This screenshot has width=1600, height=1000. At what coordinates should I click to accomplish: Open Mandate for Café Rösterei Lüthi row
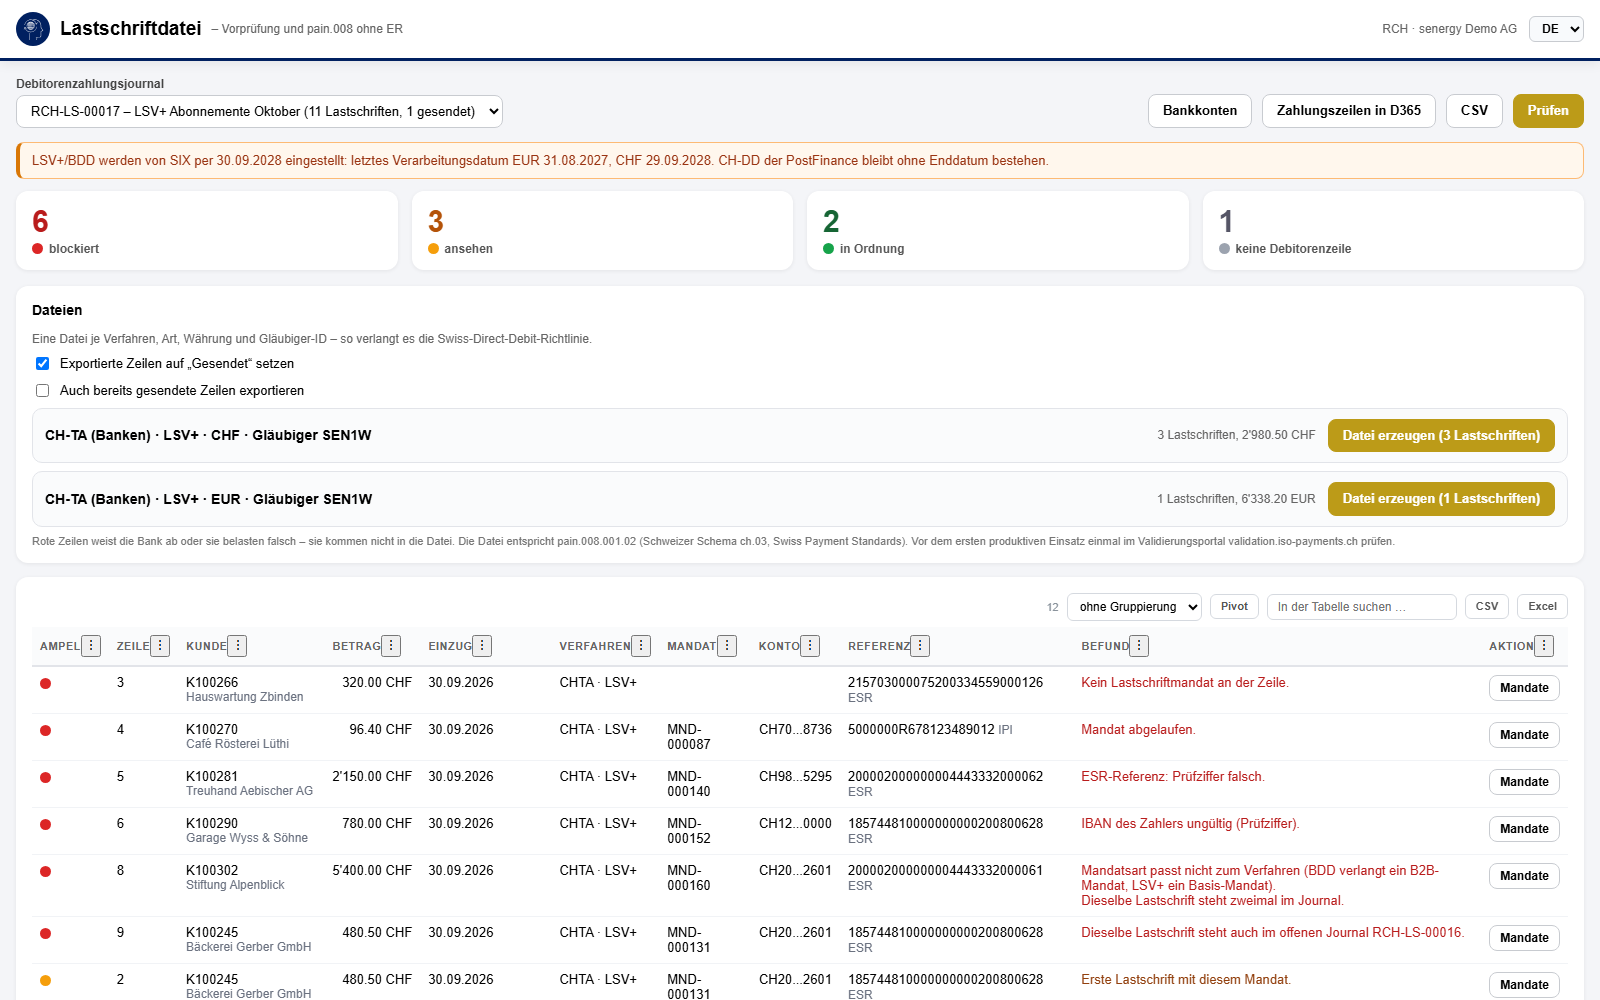(1524, 735)
